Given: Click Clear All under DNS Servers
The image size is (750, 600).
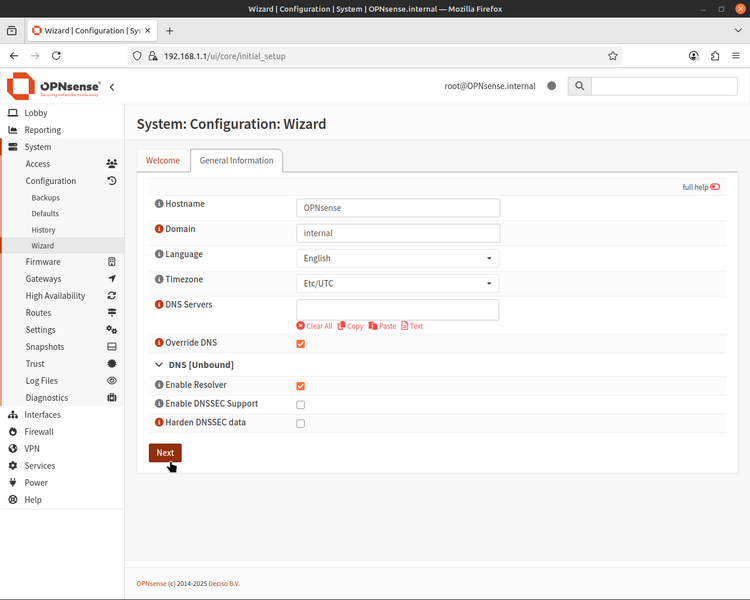Looking at the screenshot, I should point(314,326).
